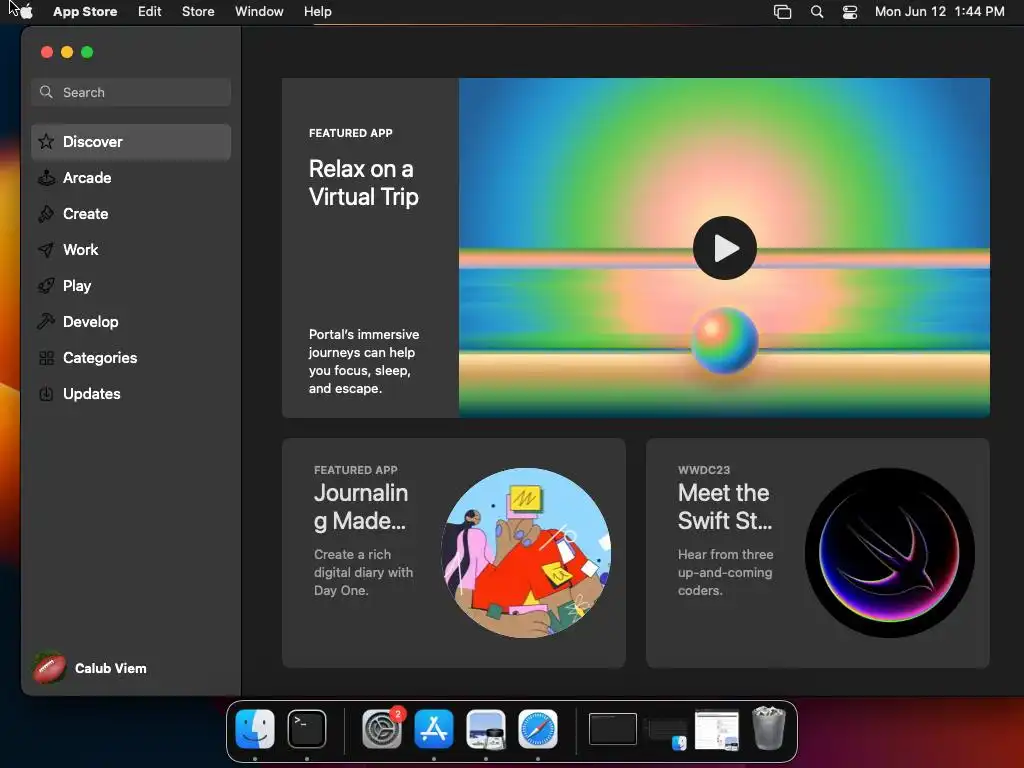
Task: Click the date and time in menu bar
Action: (940, 12)
